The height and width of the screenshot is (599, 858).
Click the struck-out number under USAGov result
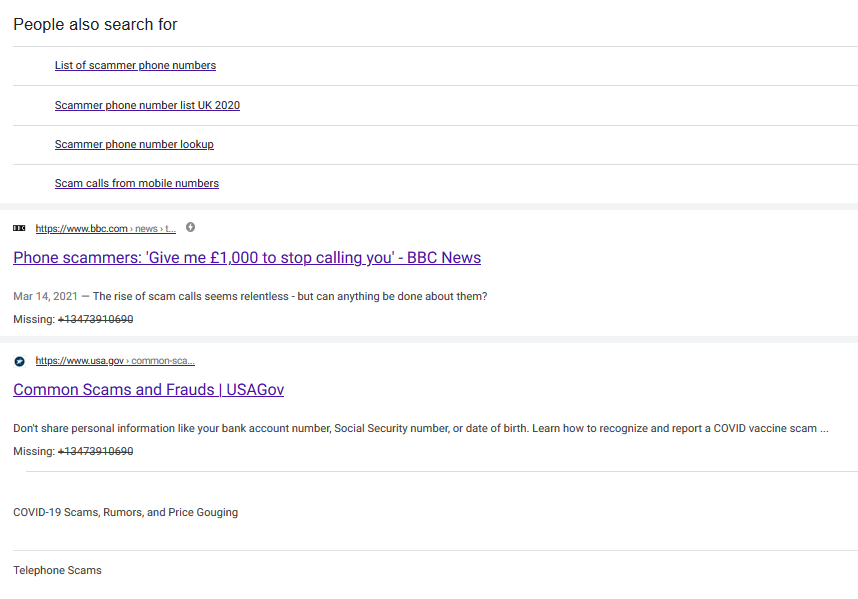[95, 451]
